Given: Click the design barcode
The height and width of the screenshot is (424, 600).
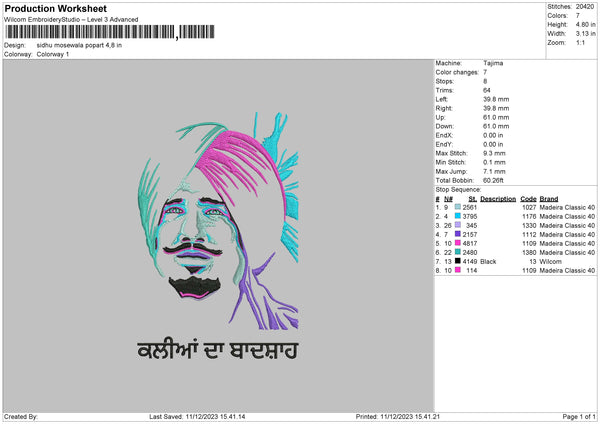Looking at the screenshot, I should coord(110,32).
